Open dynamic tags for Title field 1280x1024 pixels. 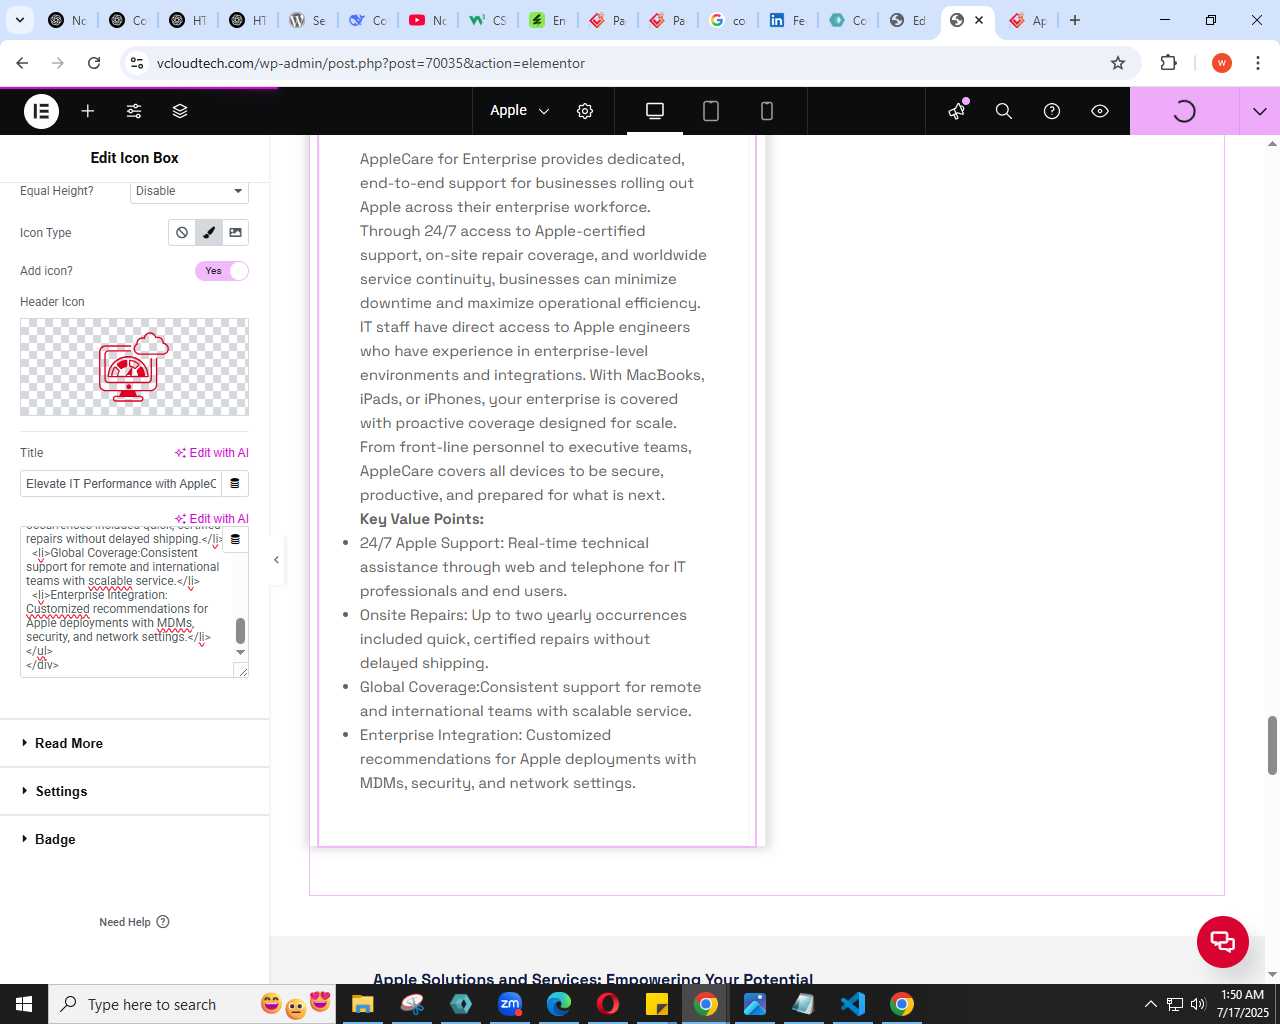click(x=235, y=484)
